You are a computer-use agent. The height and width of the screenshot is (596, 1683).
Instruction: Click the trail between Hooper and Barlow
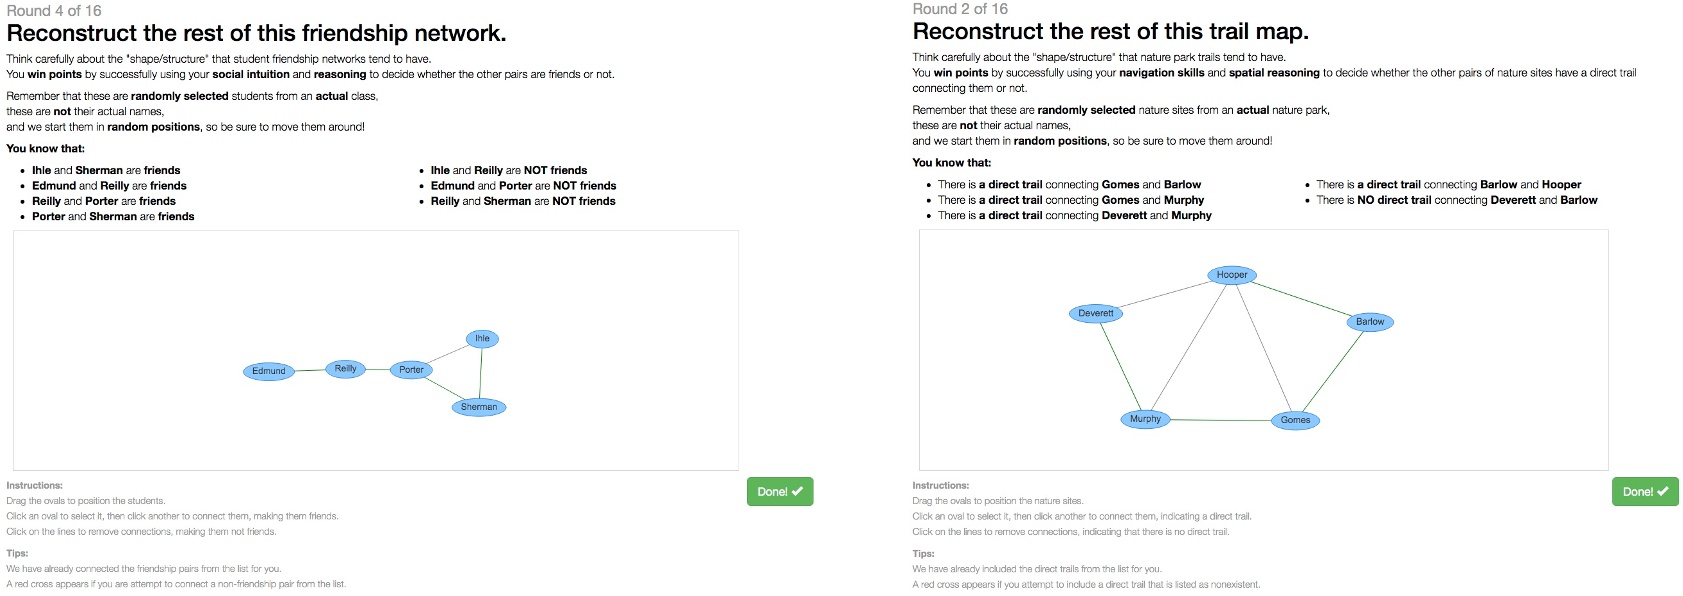pos(1300,297)
